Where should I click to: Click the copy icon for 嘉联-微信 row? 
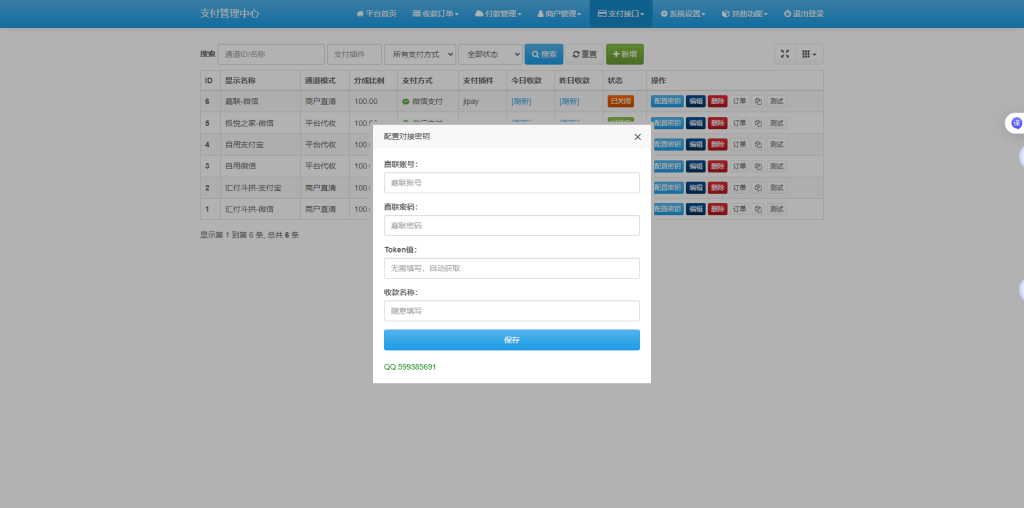tap(758, 101)
